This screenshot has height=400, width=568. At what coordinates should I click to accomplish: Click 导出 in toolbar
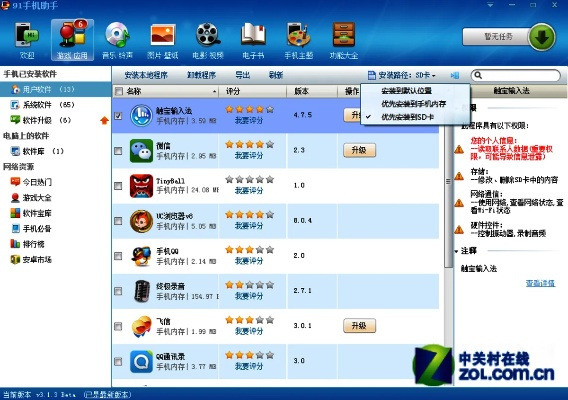point(242,75)
